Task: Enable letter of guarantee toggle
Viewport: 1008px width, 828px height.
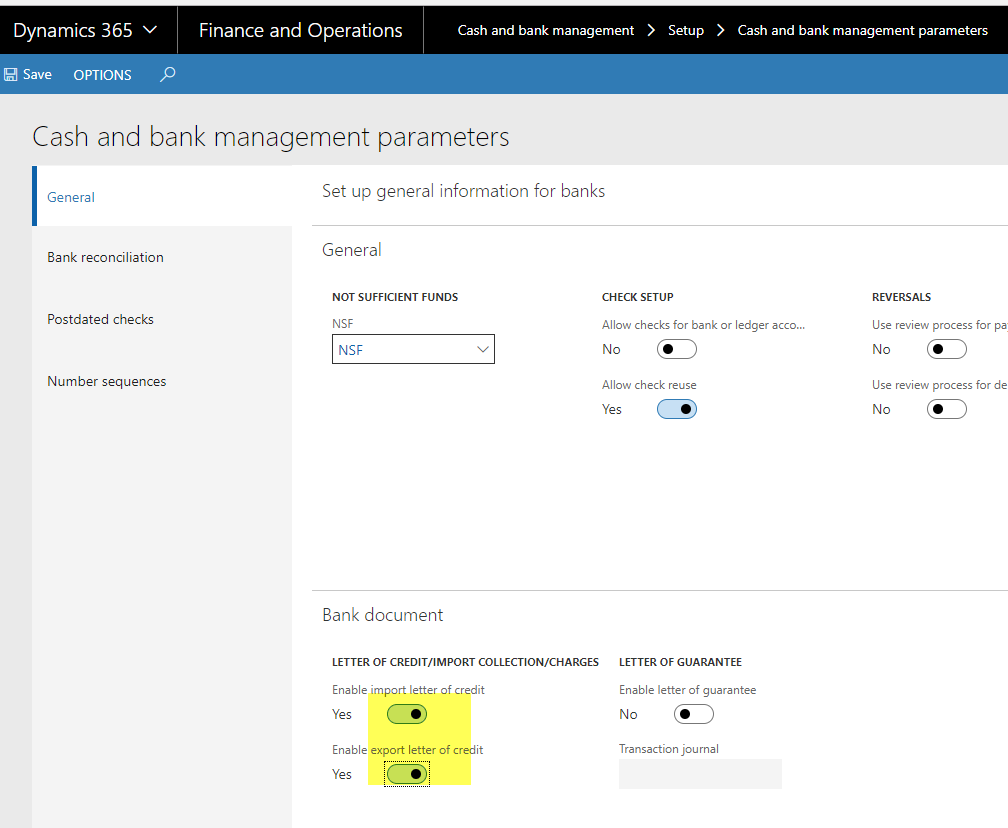Action: point(694,714)
